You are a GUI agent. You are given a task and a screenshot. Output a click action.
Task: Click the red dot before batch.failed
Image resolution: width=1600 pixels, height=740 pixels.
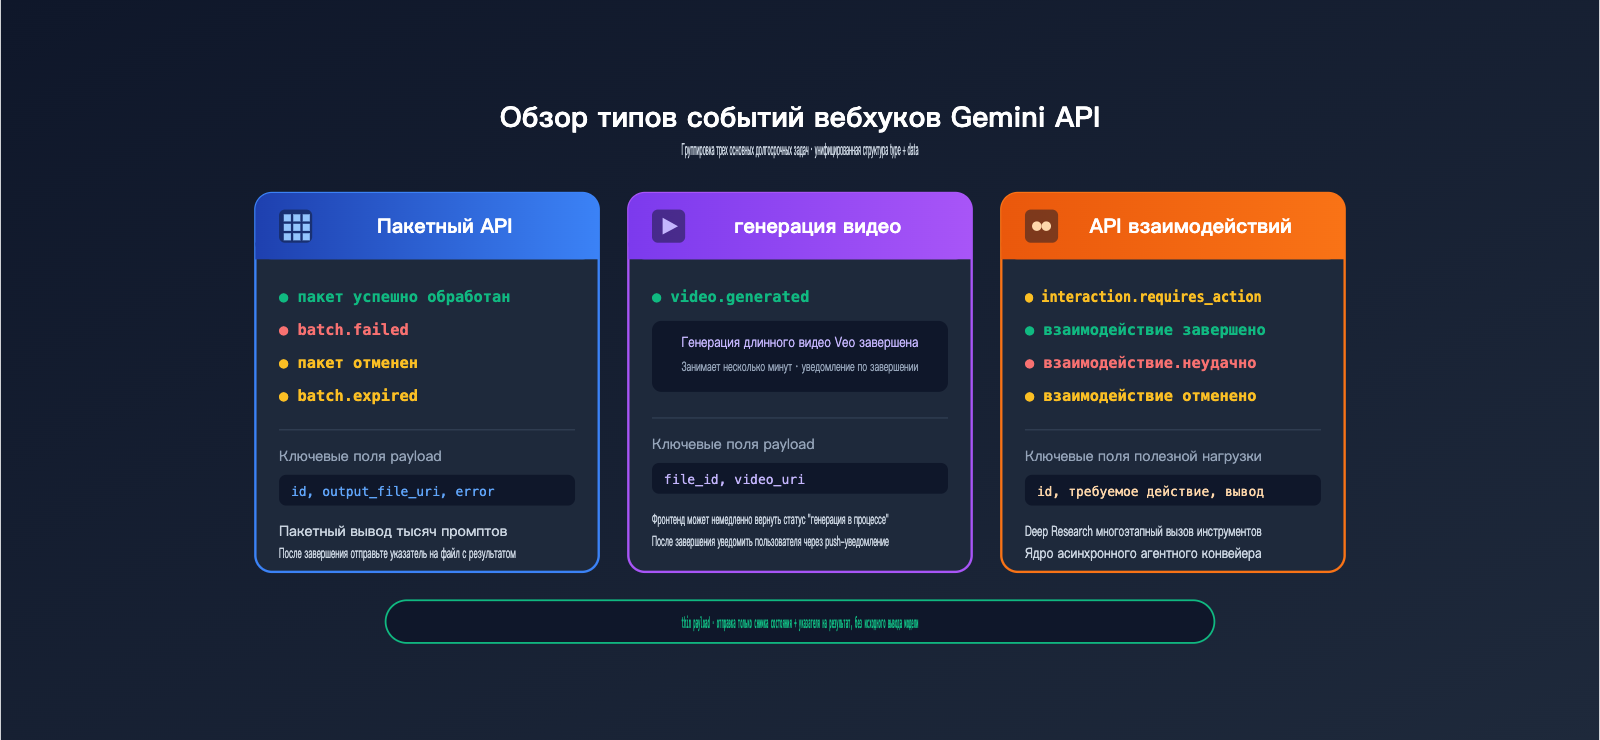point(284,331)
